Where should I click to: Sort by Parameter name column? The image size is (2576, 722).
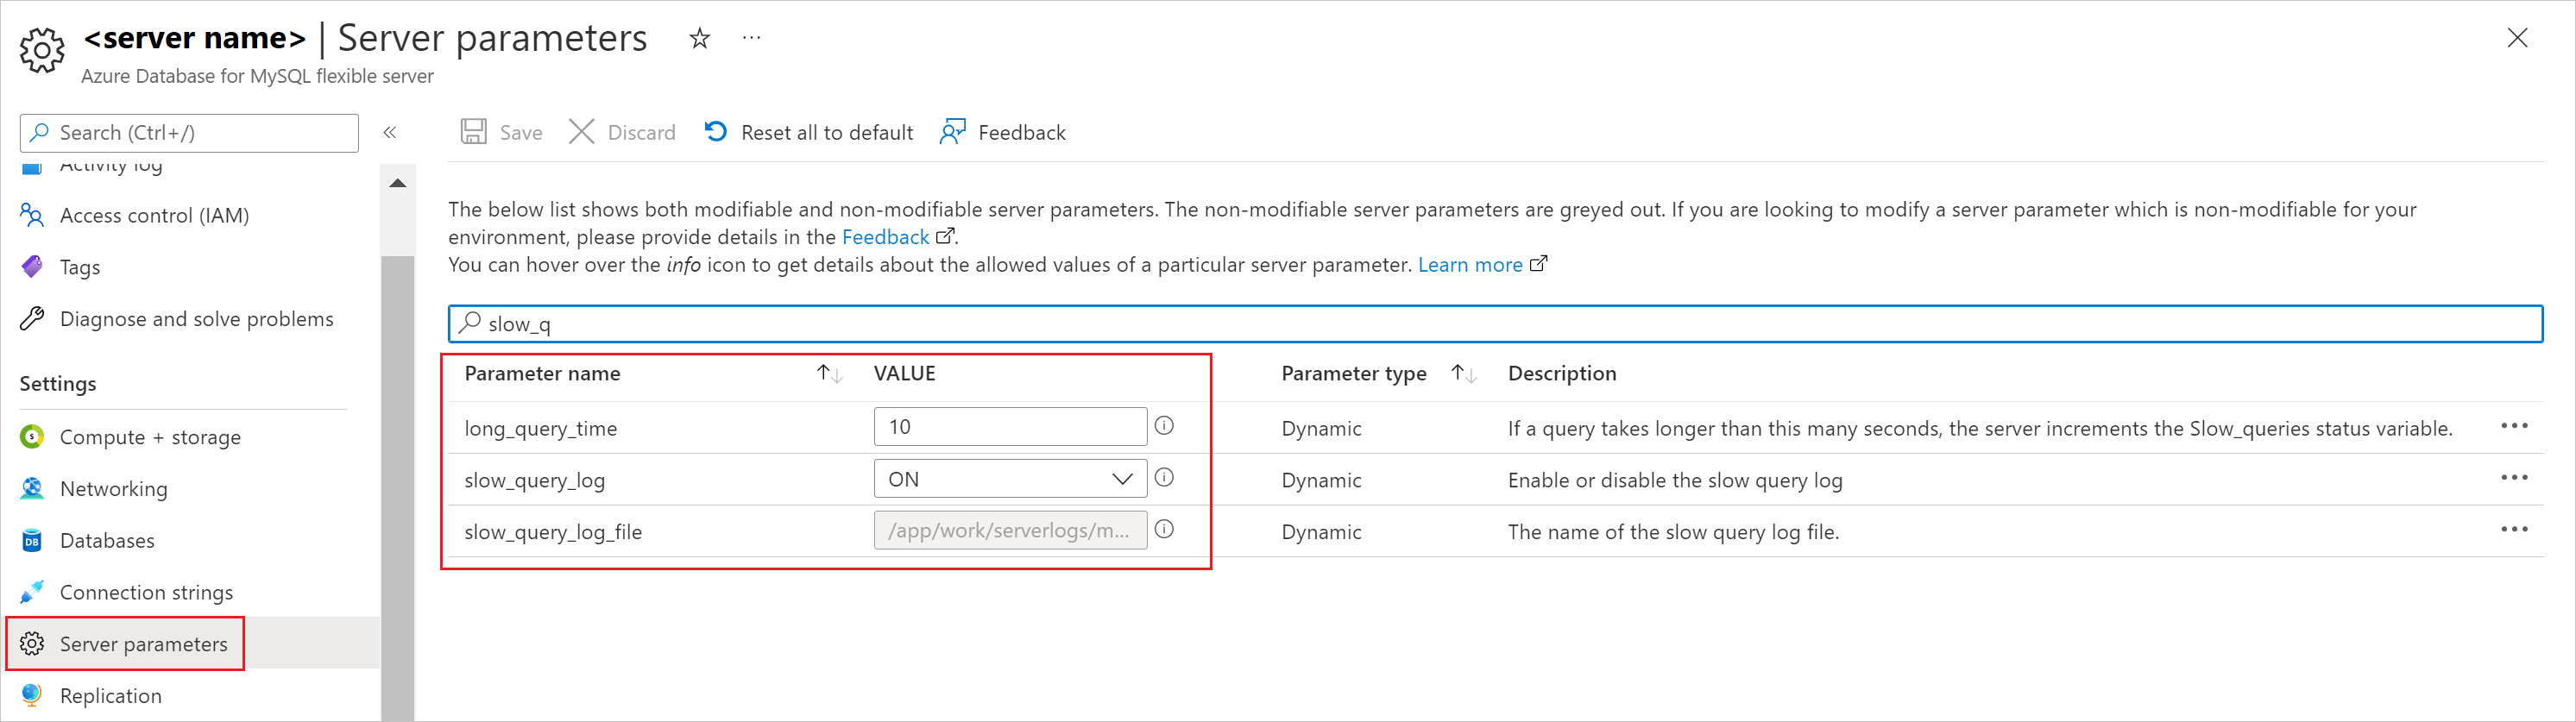pyautogui.click(x=829, y=374)
